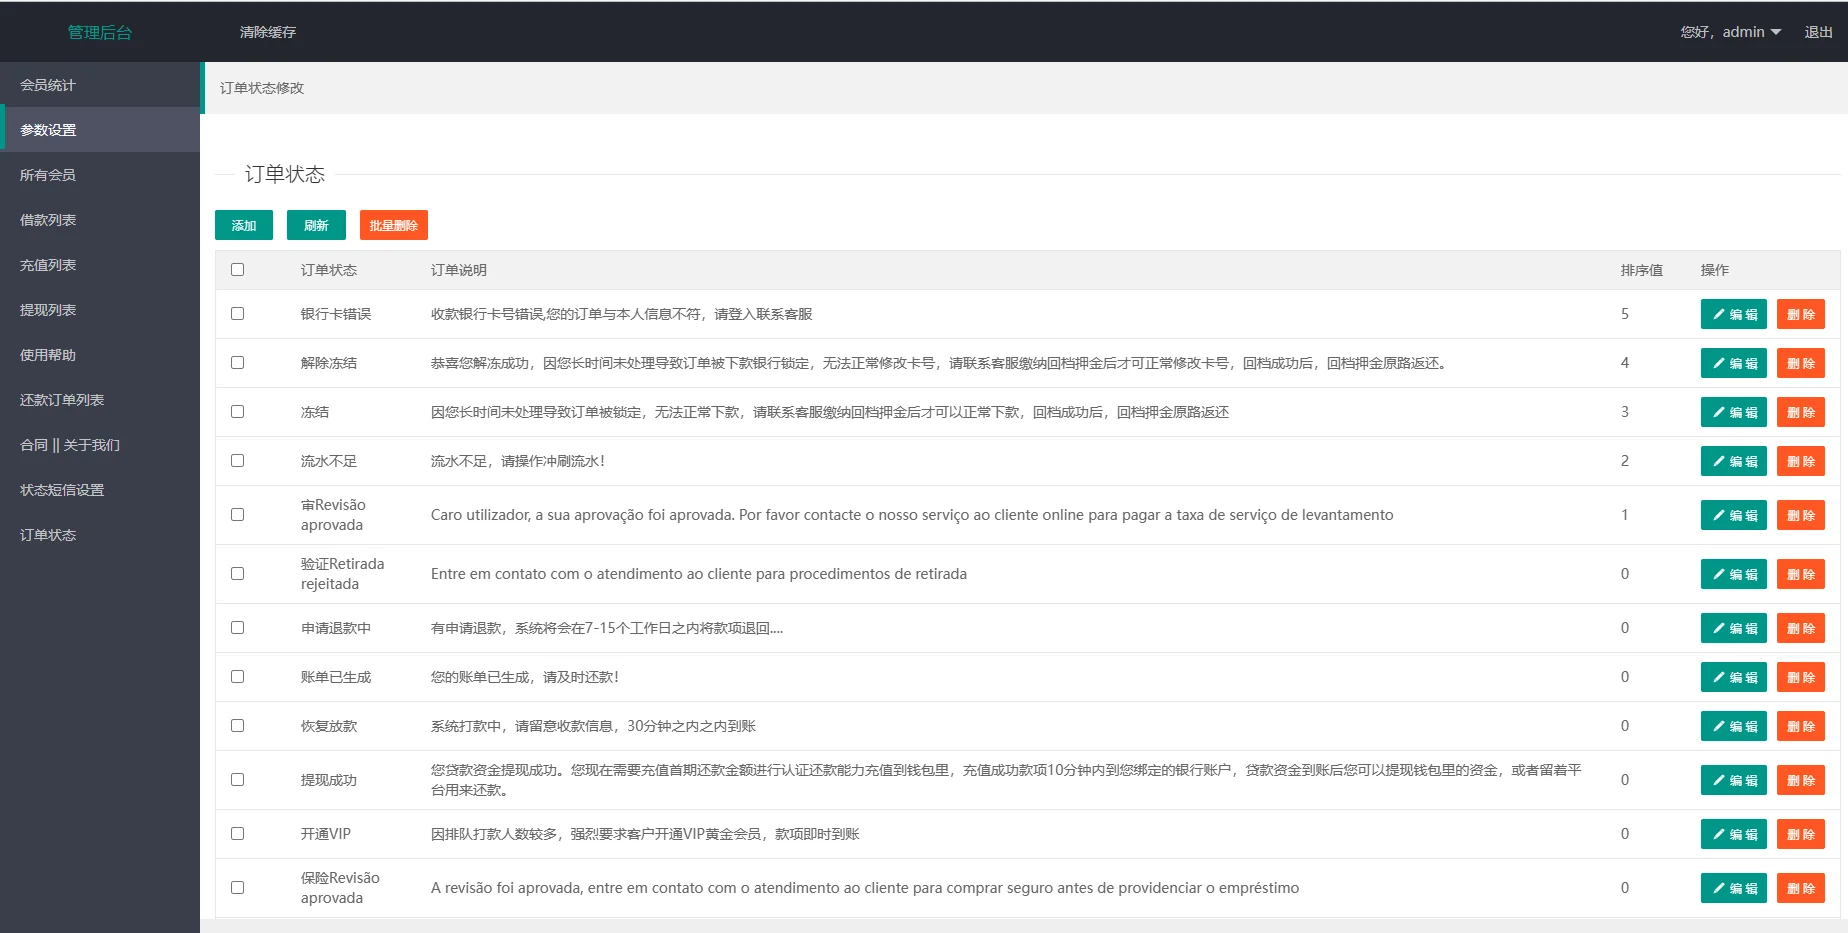Click the 批量删除 button

(393, 225)
